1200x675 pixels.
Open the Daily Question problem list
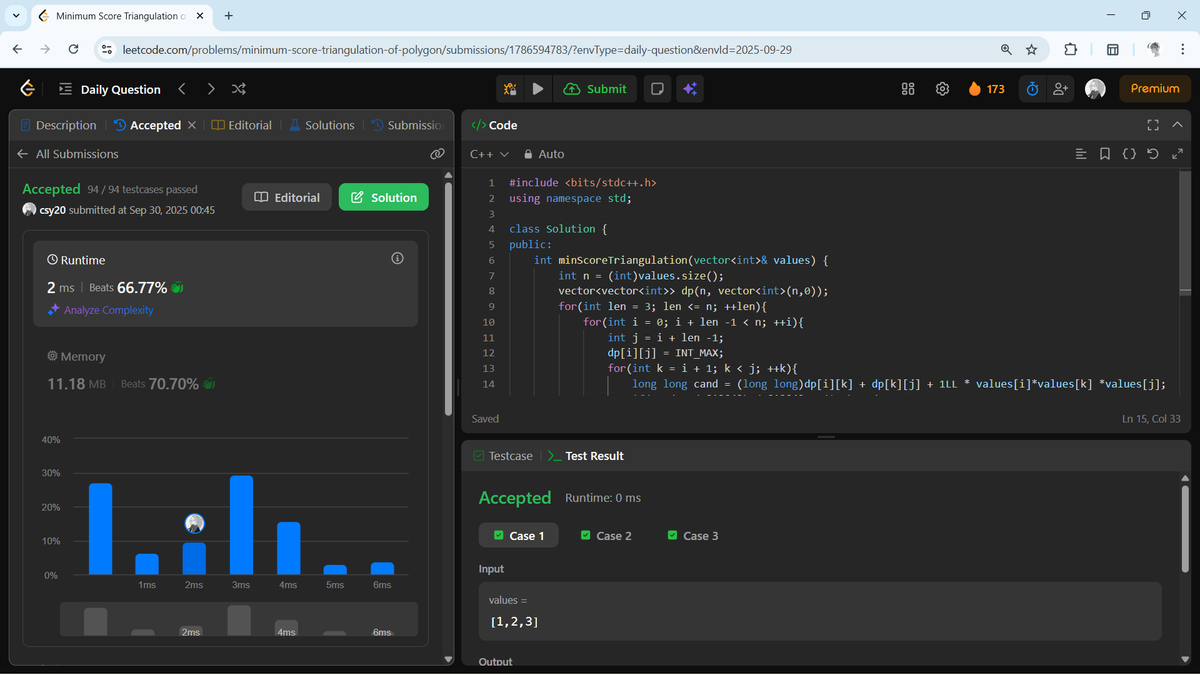110,89
